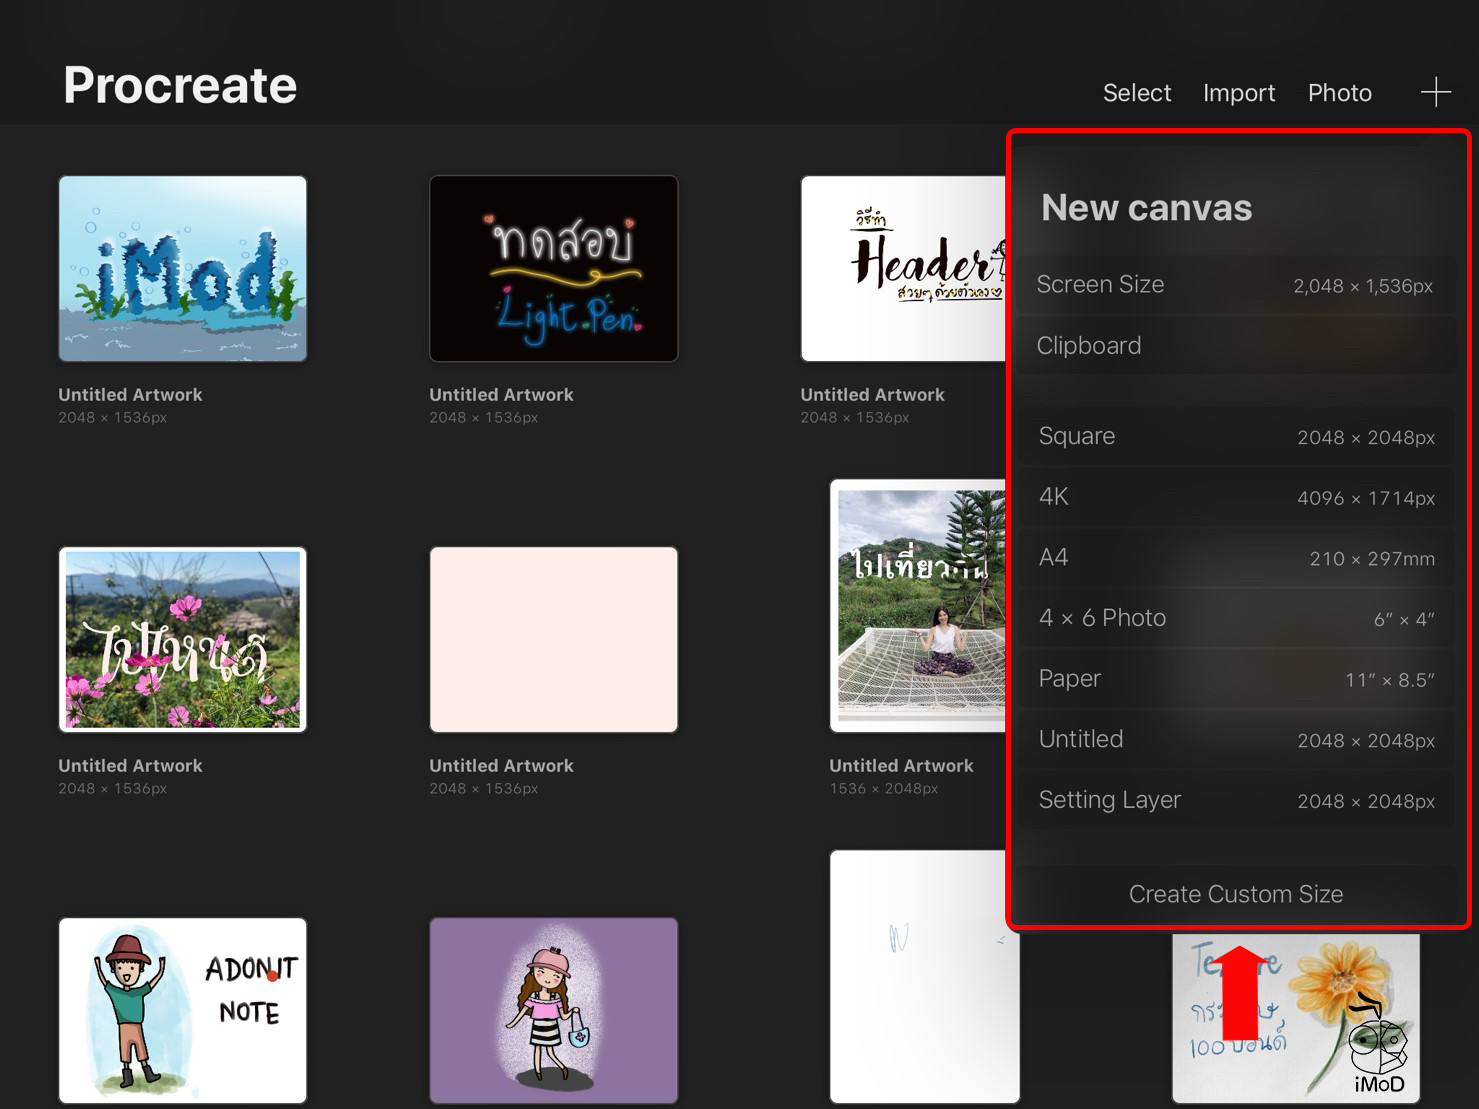
Task: Open the girl on purple background artwork
Action: point(553,1010)
